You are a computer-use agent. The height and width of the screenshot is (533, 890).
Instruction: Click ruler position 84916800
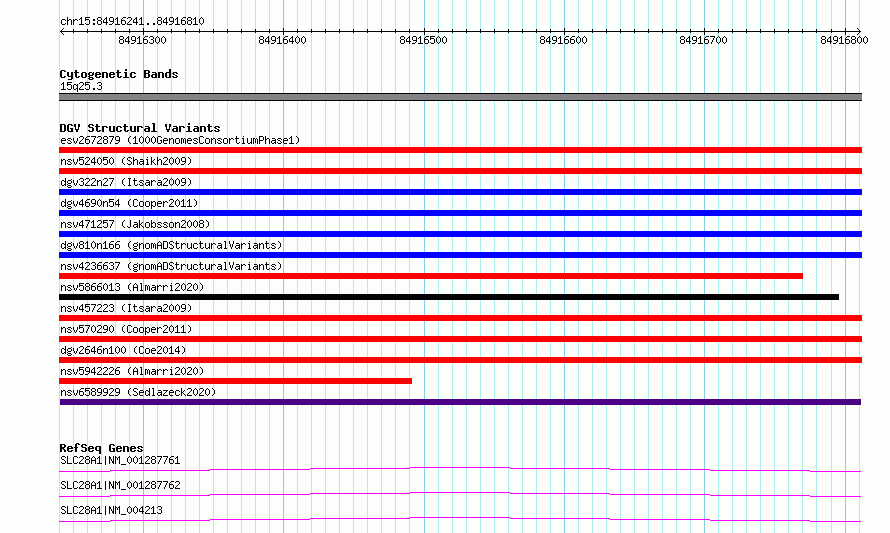coord(844,40)
